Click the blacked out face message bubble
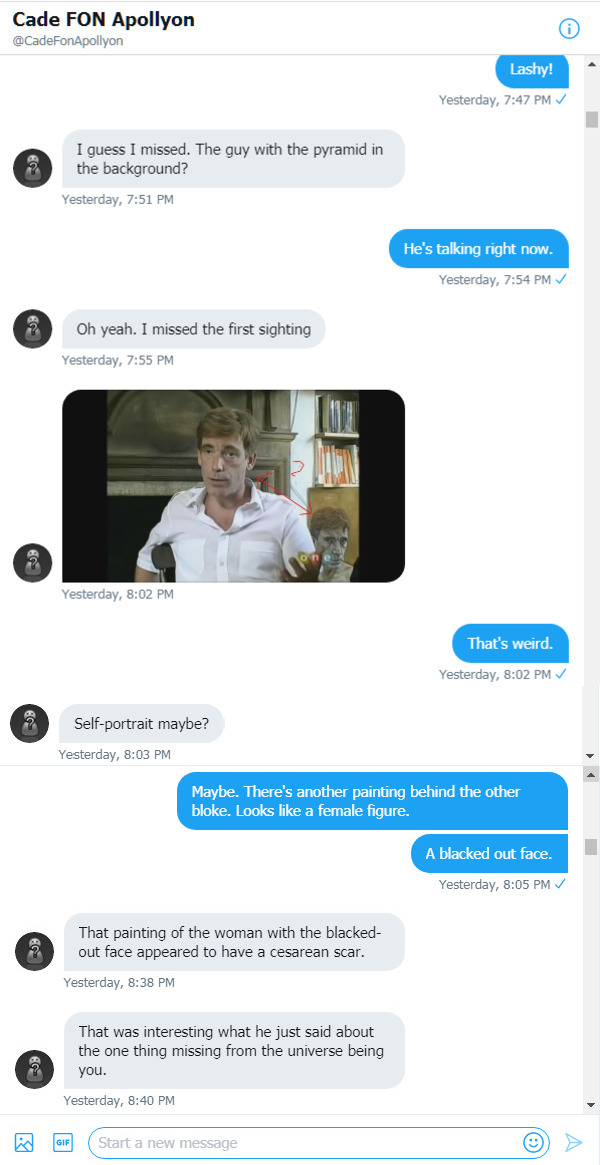600x1165 pixels. pos(489,853)
